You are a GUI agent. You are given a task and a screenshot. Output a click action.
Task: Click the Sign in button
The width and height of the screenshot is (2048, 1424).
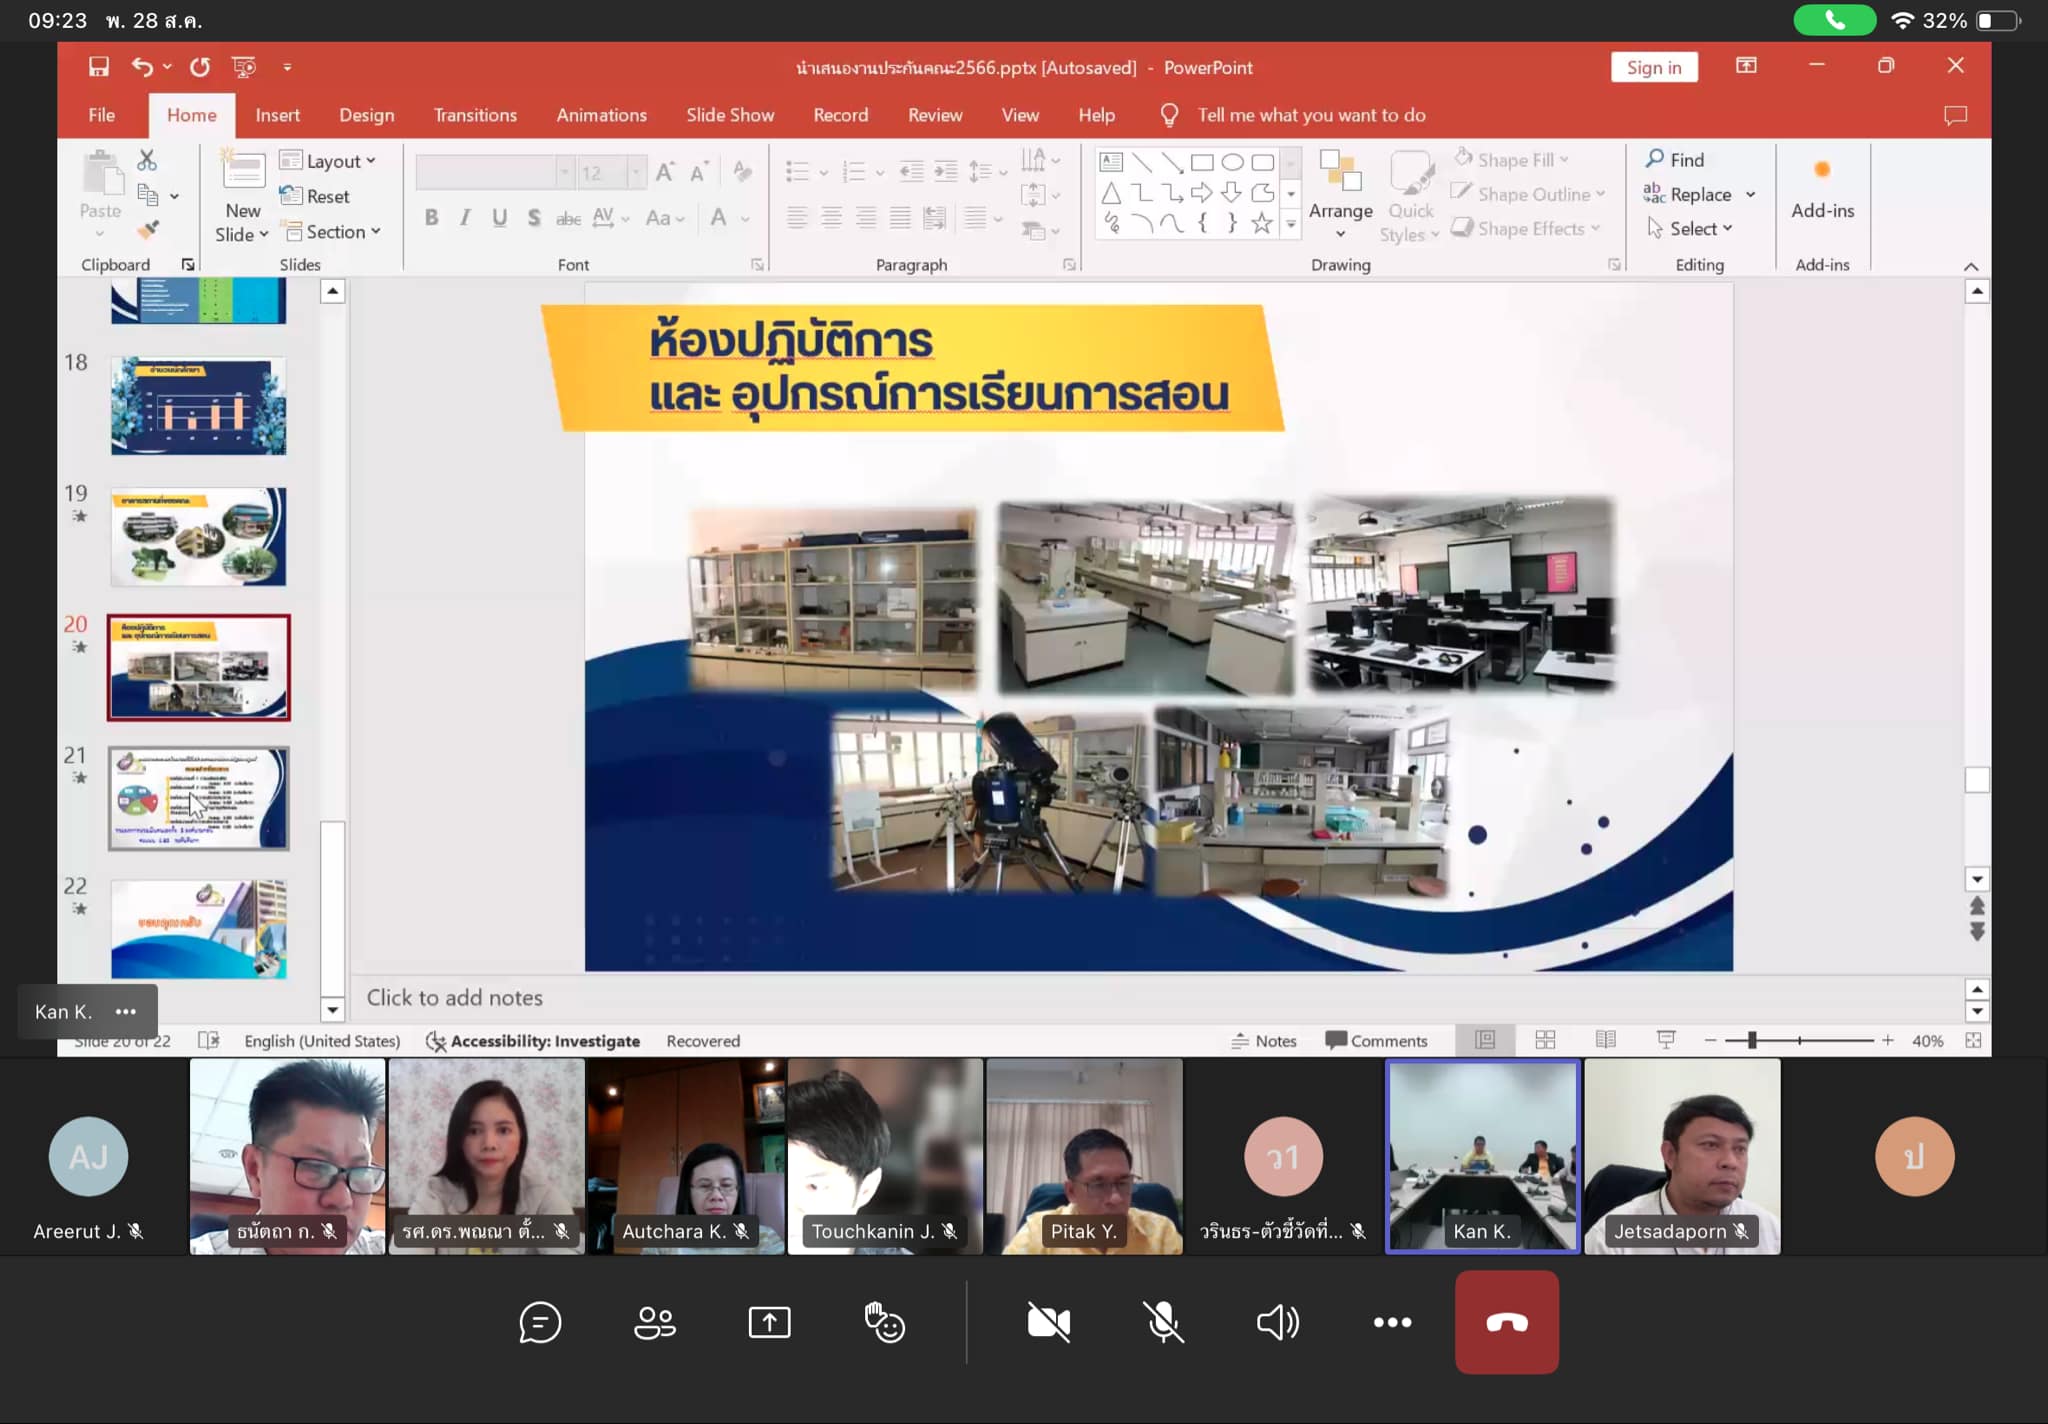(1653, 67)
